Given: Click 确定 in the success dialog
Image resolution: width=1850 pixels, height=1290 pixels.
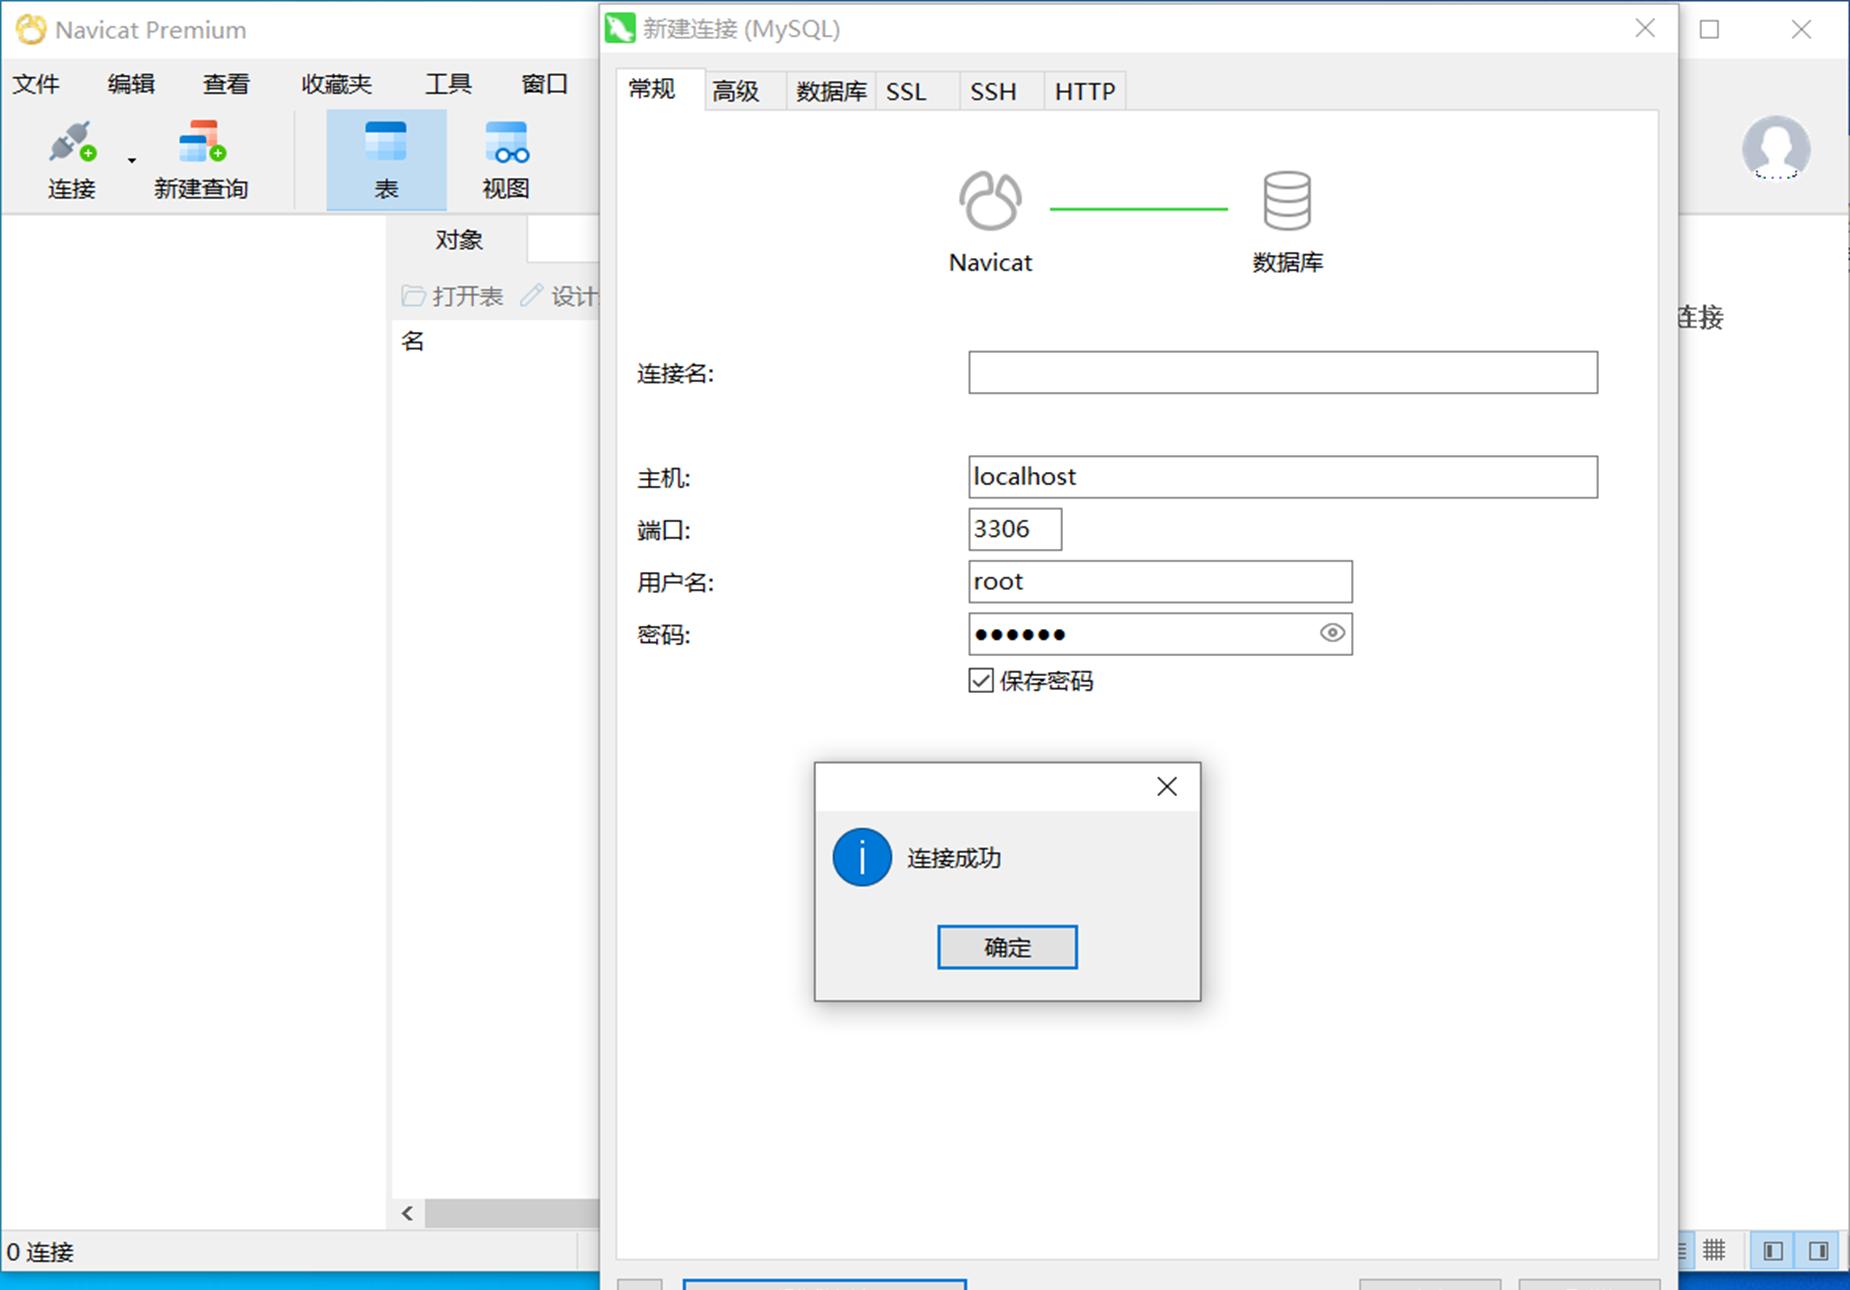Looking at the screenshot, I should click(x=1007, y=947).
